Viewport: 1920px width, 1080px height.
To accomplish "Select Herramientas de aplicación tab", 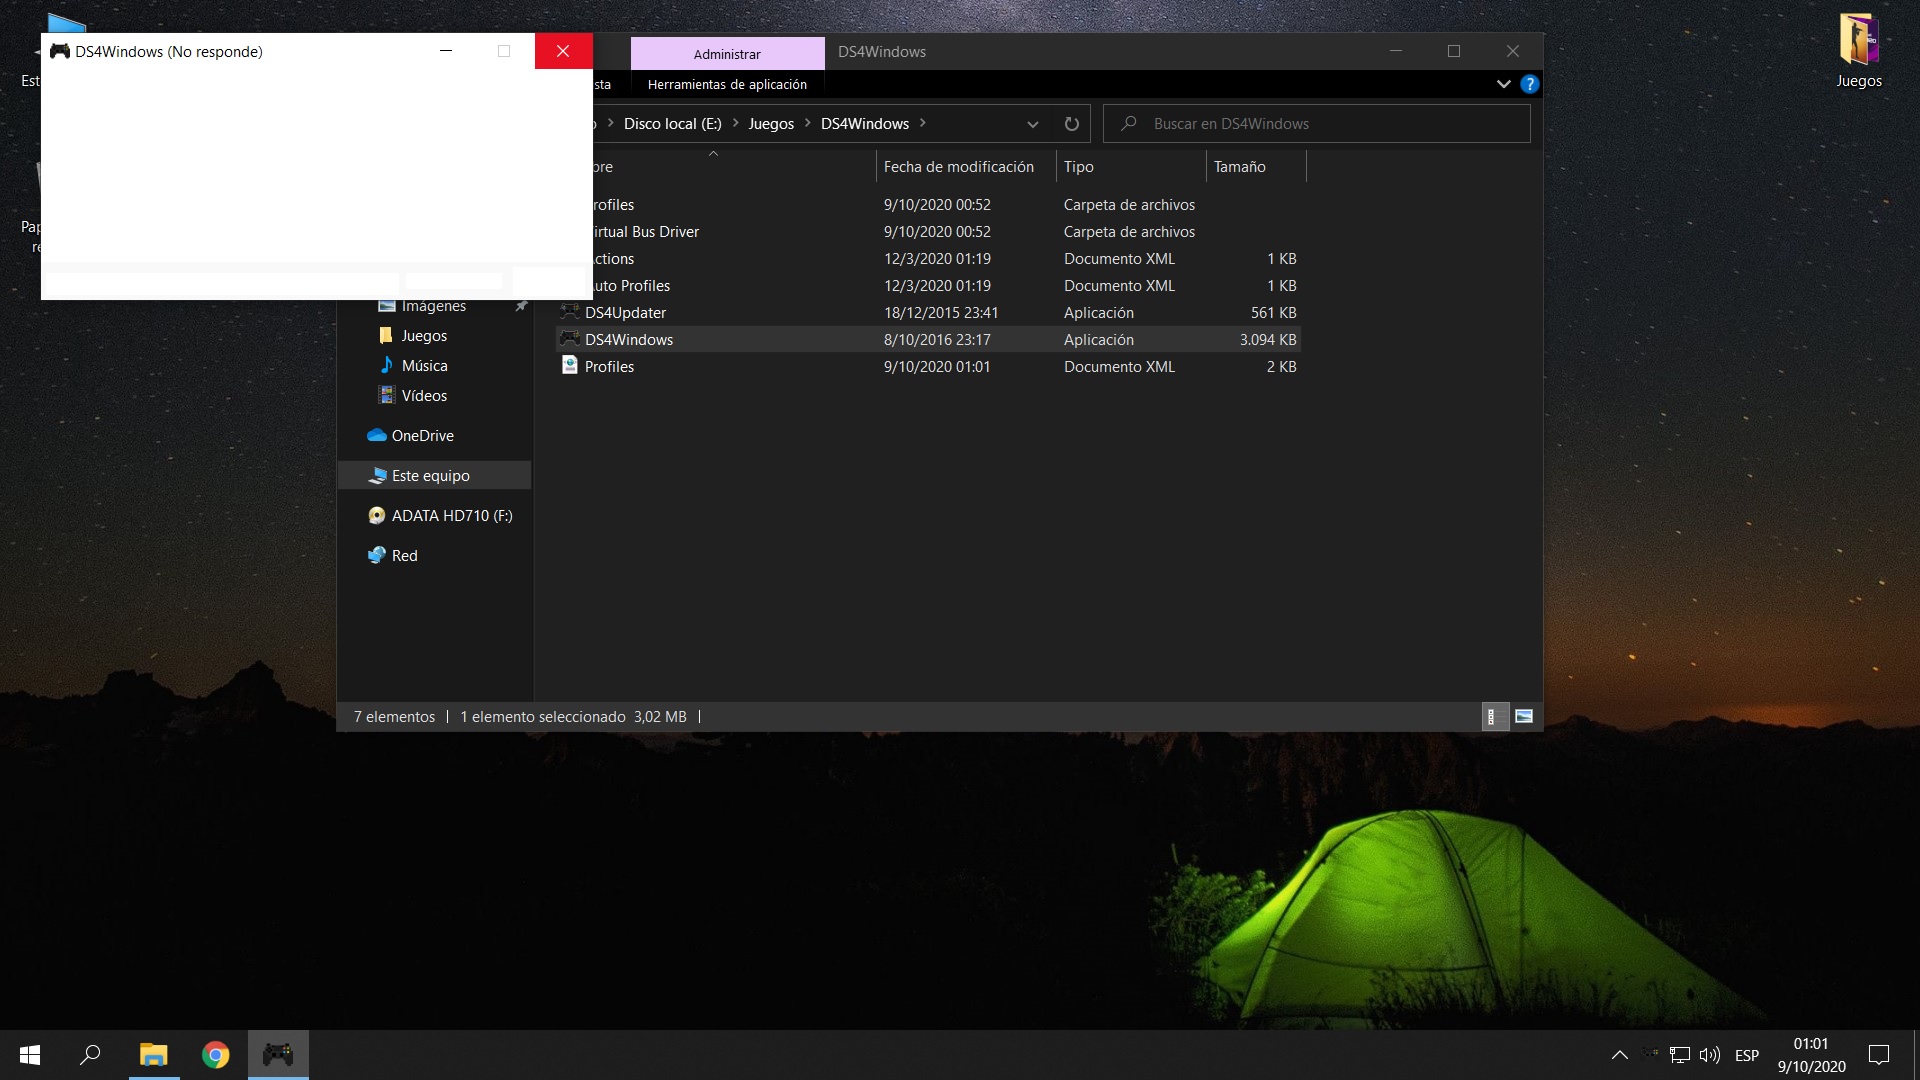I will (x=727, y=85).
